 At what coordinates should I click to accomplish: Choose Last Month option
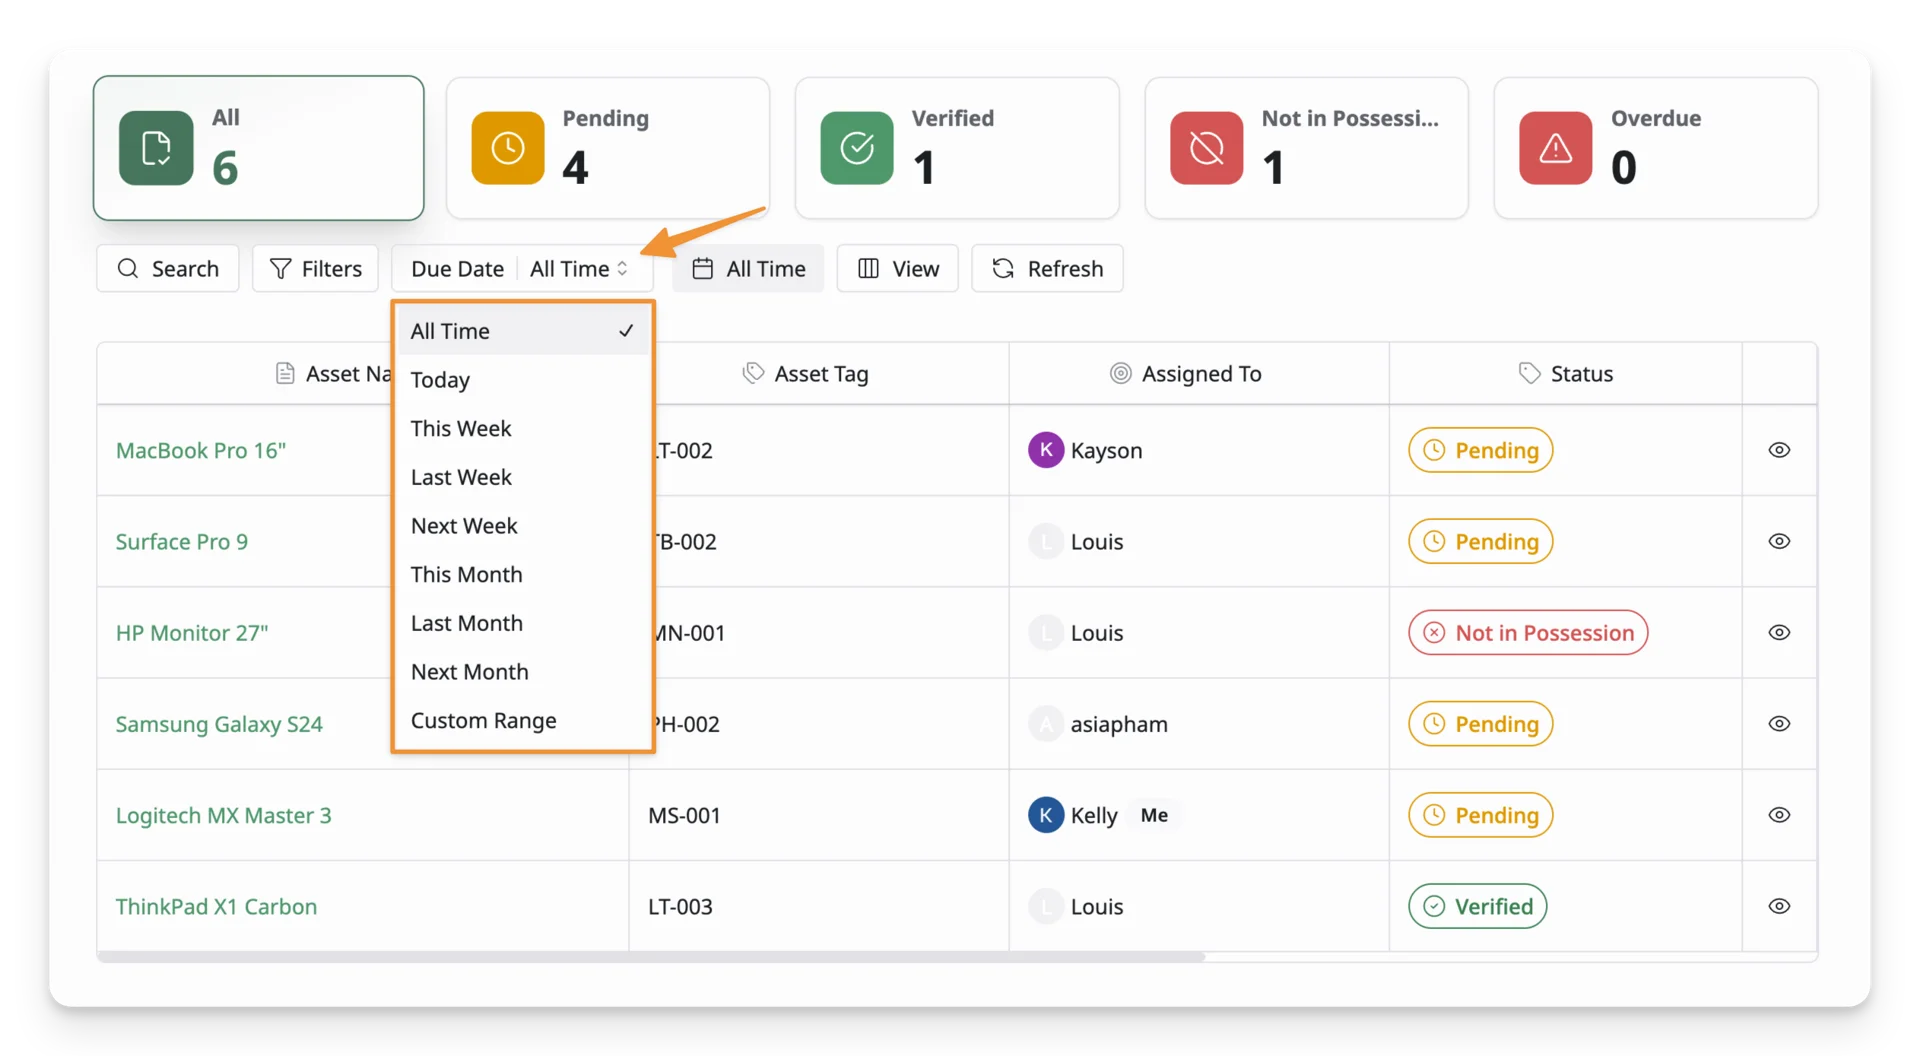tap(523, 623)
